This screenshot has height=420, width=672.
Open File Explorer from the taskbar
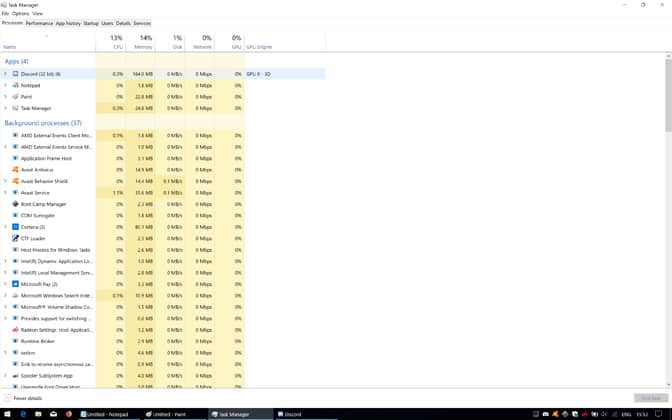38,414
